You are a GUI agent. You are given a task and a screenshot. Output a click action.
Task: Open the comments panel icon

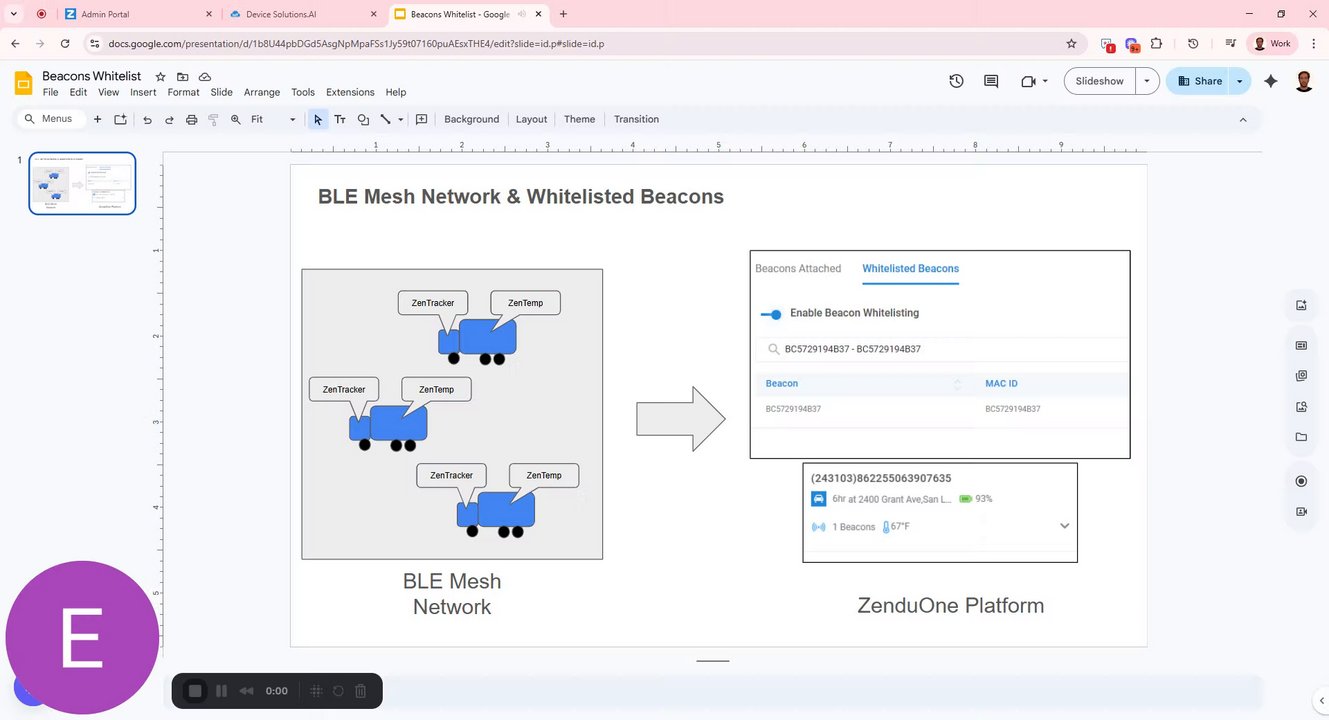point(991,81)
